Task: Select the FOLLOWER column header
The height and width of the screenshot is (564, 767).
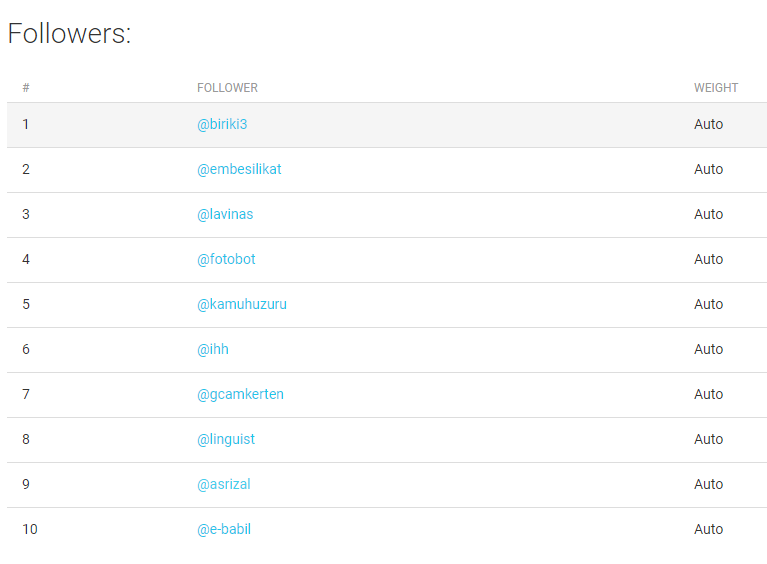Action: pos(227,88)
